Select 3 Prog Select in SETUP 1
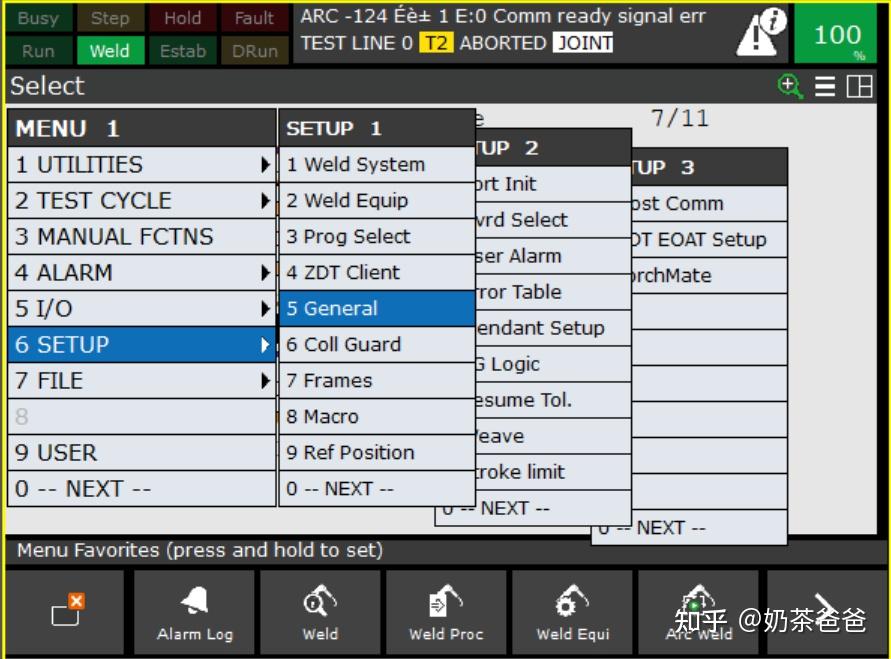The height and width of the screenshot is (659, 891). [x=377, y=236]
